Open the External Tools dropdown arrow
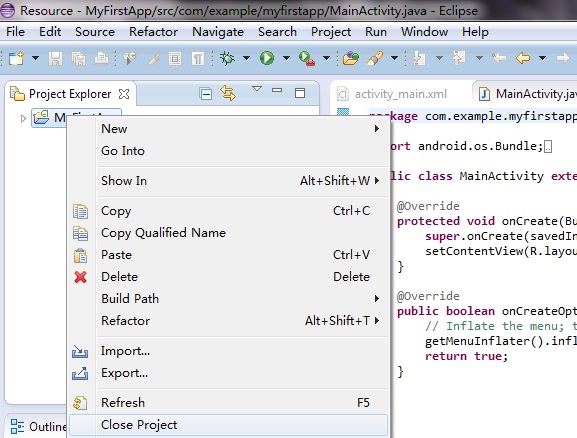 point(326,58)
